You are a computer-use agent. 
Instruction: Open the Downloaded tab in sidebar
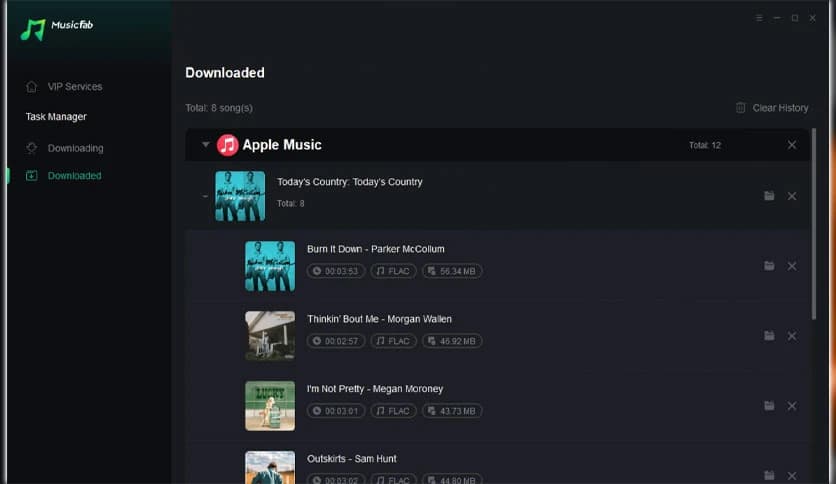click(74, 175)
